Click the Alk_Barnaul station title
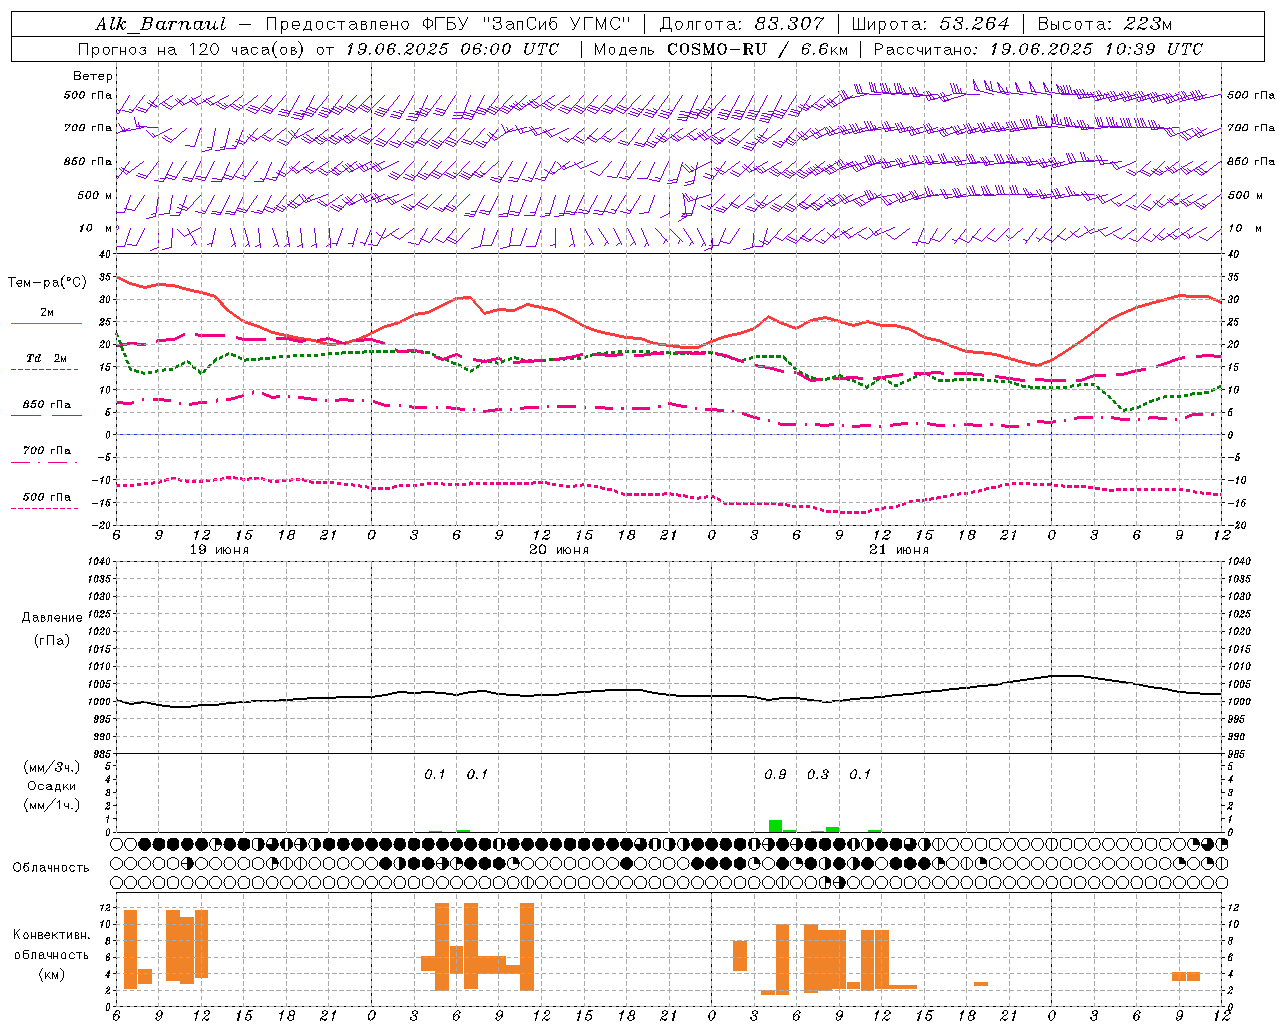The width and height of the screenshot is (1280, 1024). pos(161,24)
